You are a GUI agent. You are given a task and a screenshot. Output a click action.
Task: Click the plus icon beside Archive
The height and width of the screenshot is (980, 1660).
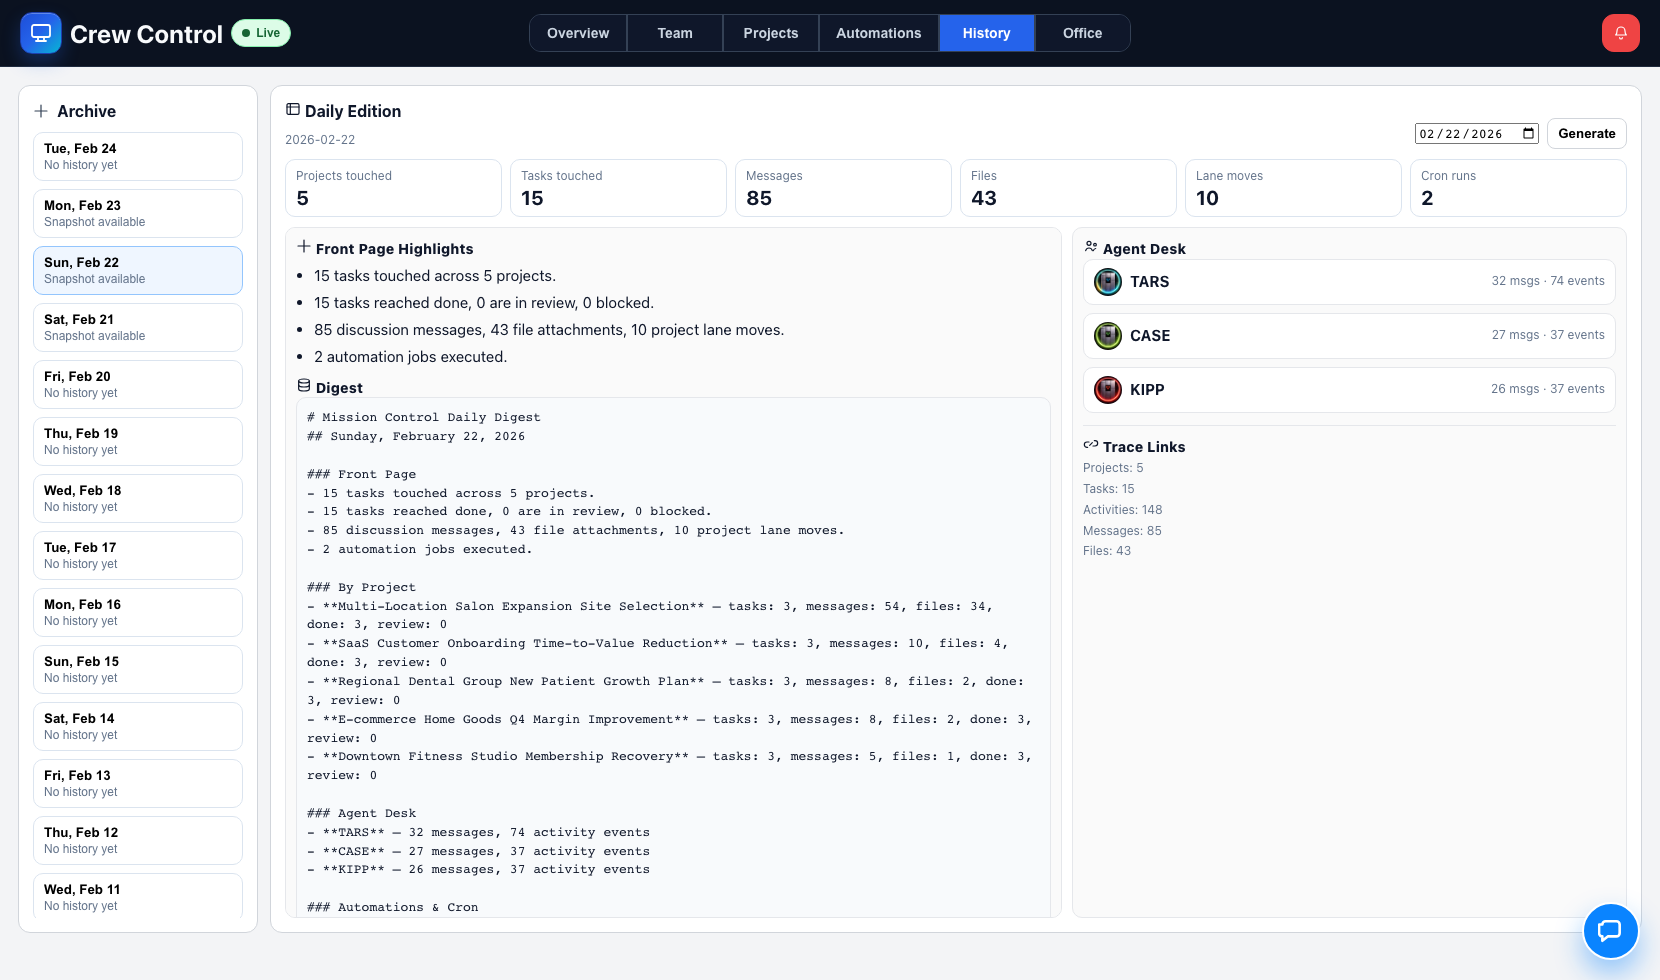41,111
